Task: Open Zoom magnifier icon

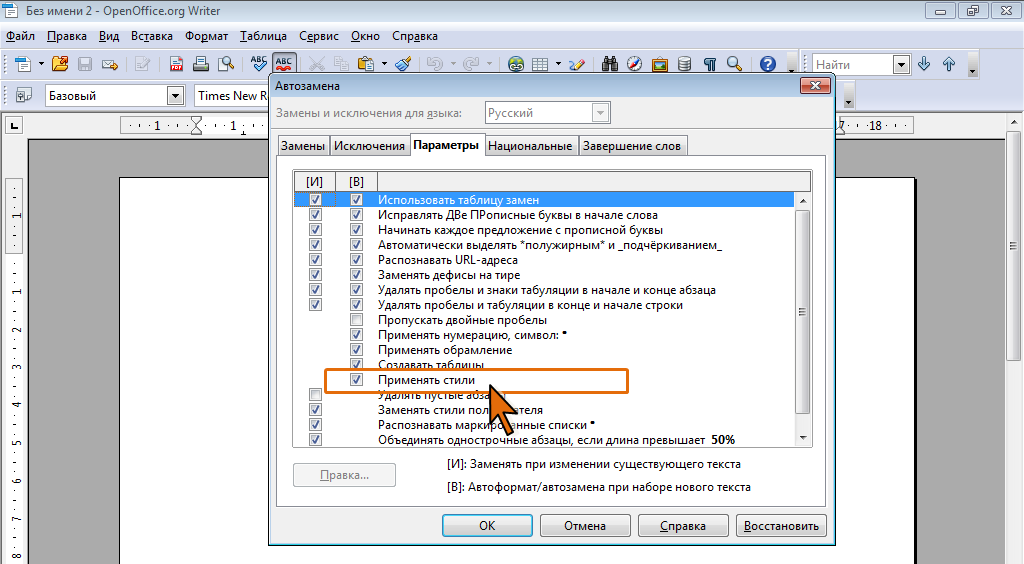Action: [x=735, y=64]
